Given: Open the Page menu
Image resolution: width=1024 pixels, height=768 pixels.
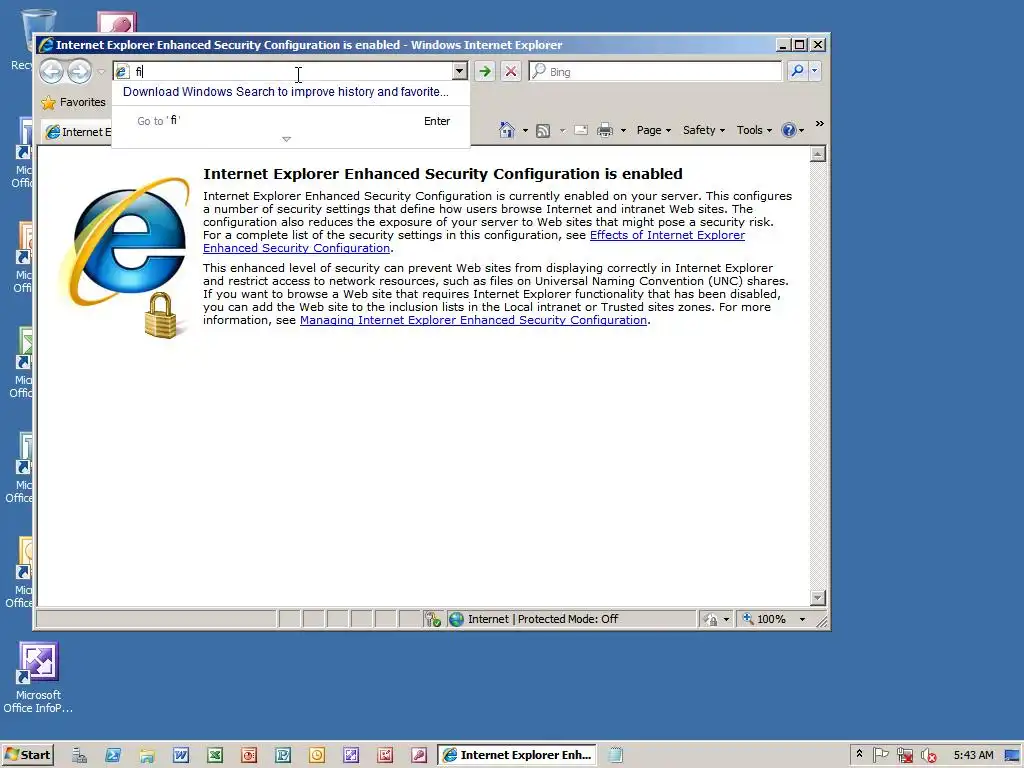Looking at the screenshot, I should [654, 130].
